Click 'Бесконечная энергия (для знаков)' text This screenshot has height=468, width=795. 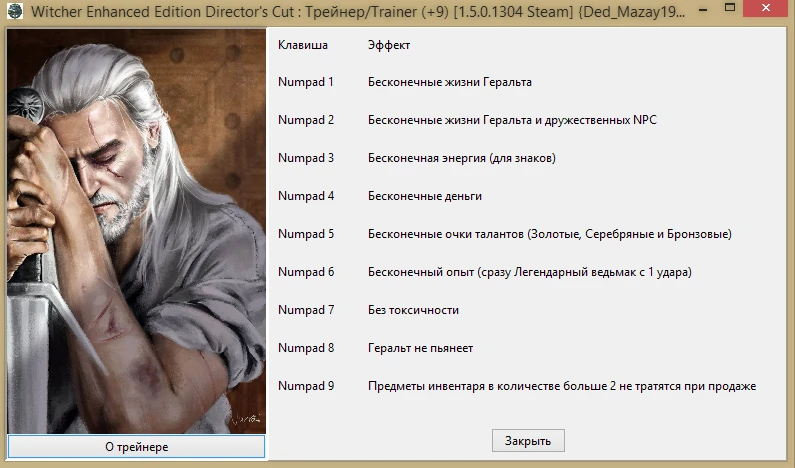(461, 158)
